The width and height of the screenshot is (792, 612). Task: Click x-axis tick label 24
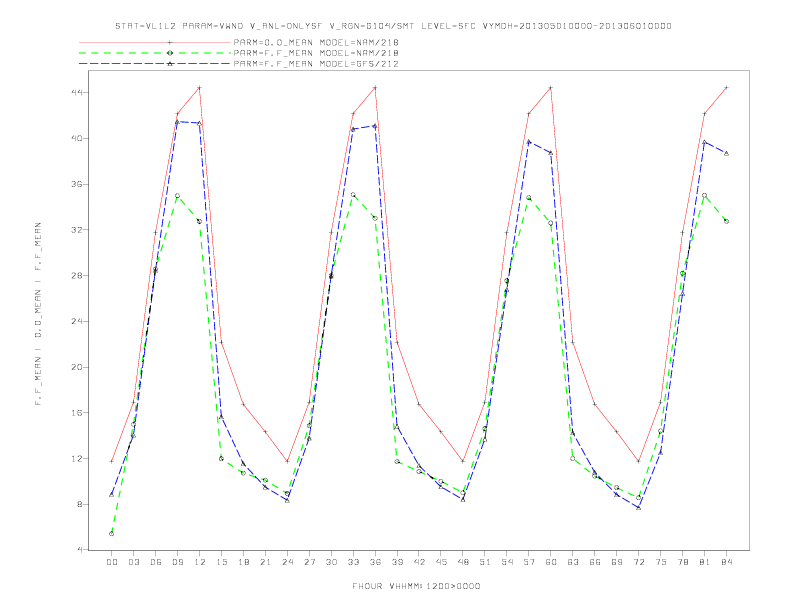click(x=287, y=562)
